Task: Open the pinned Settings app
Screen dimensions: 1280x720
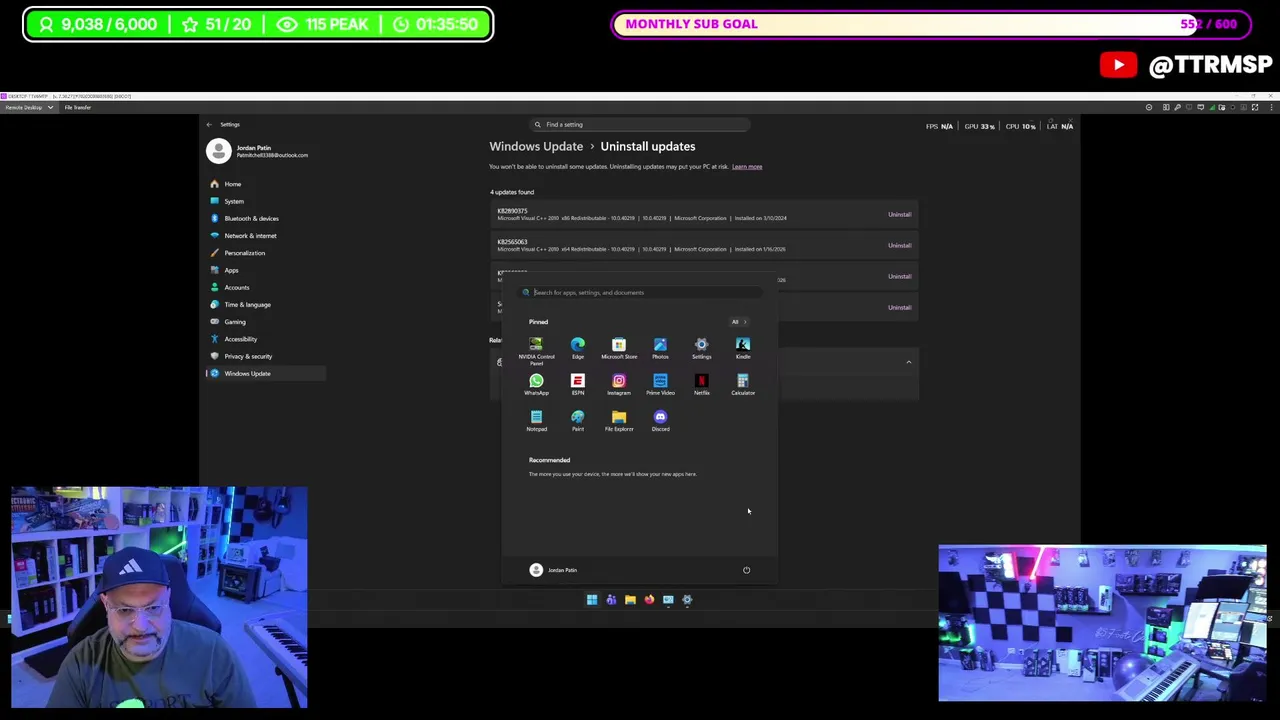Action: [702, 348]
